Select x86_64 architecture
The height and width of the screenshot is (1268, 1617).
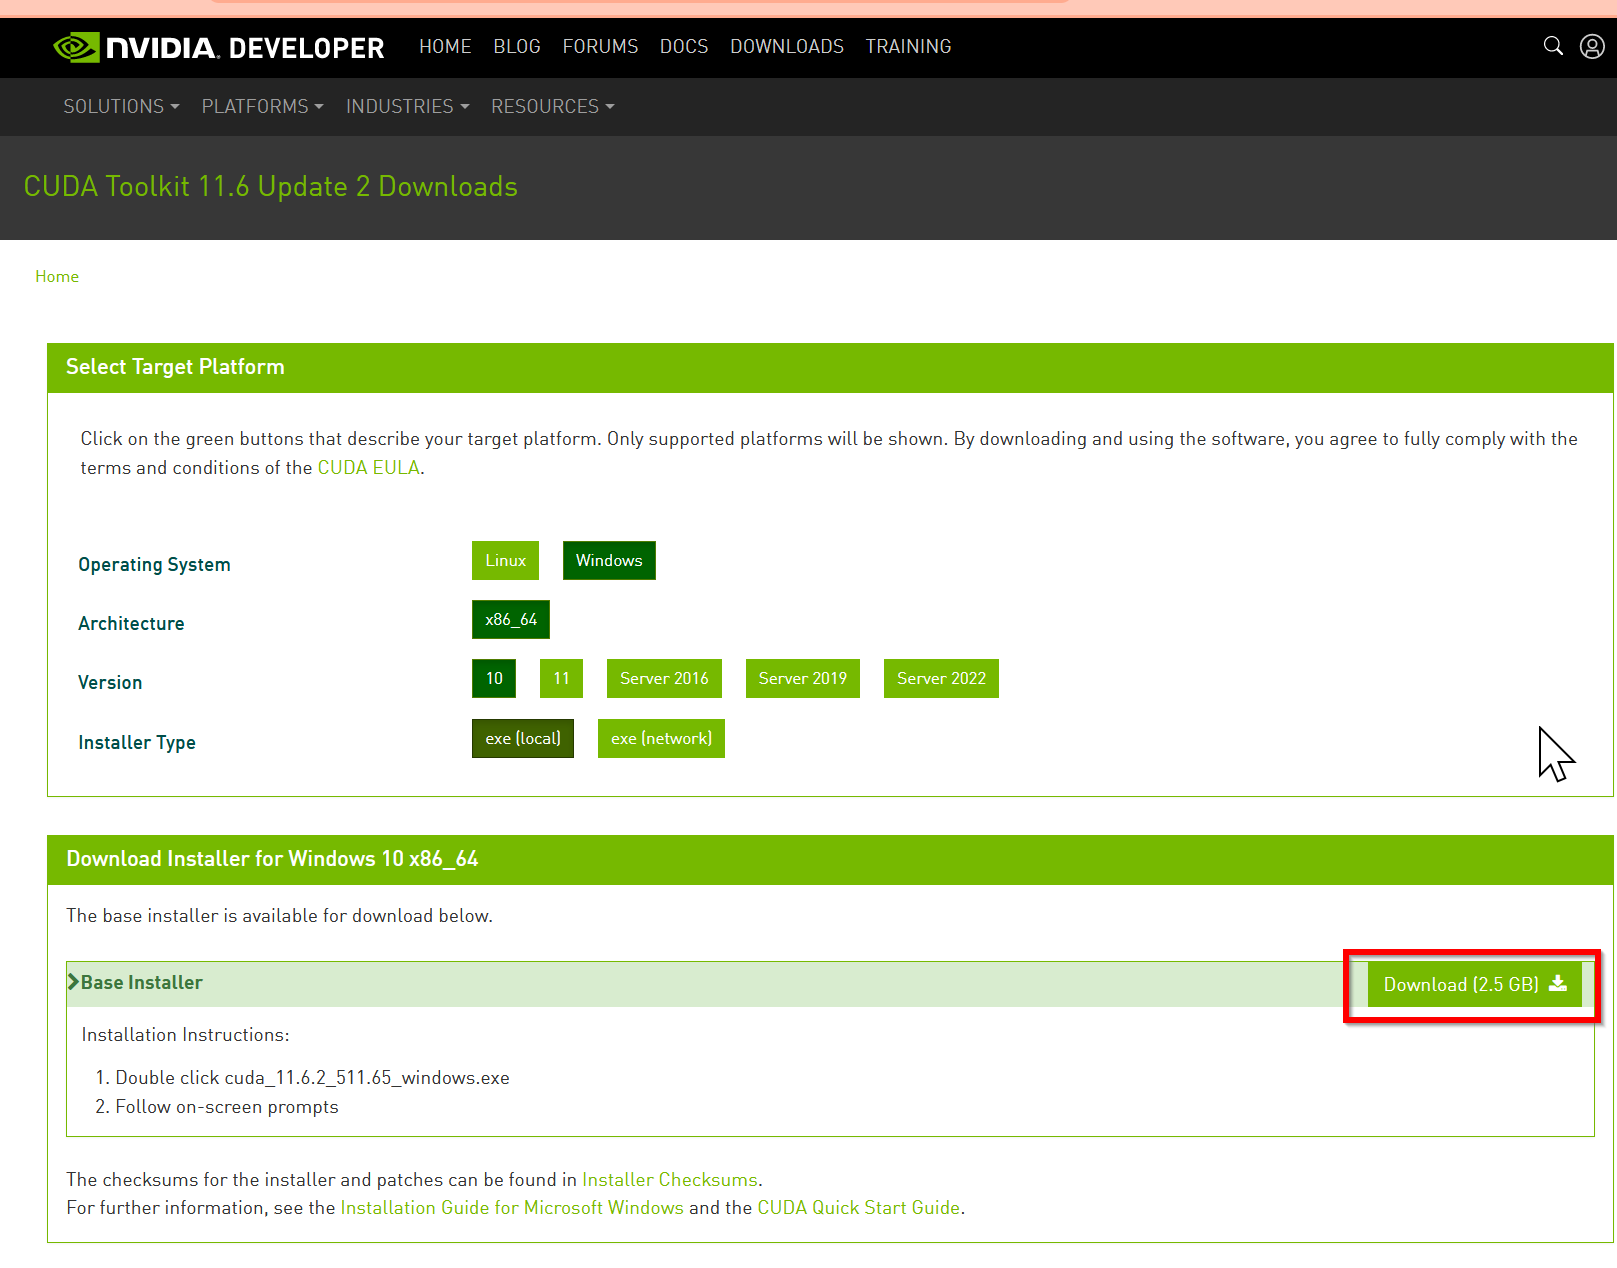click(x=511, y=620)
